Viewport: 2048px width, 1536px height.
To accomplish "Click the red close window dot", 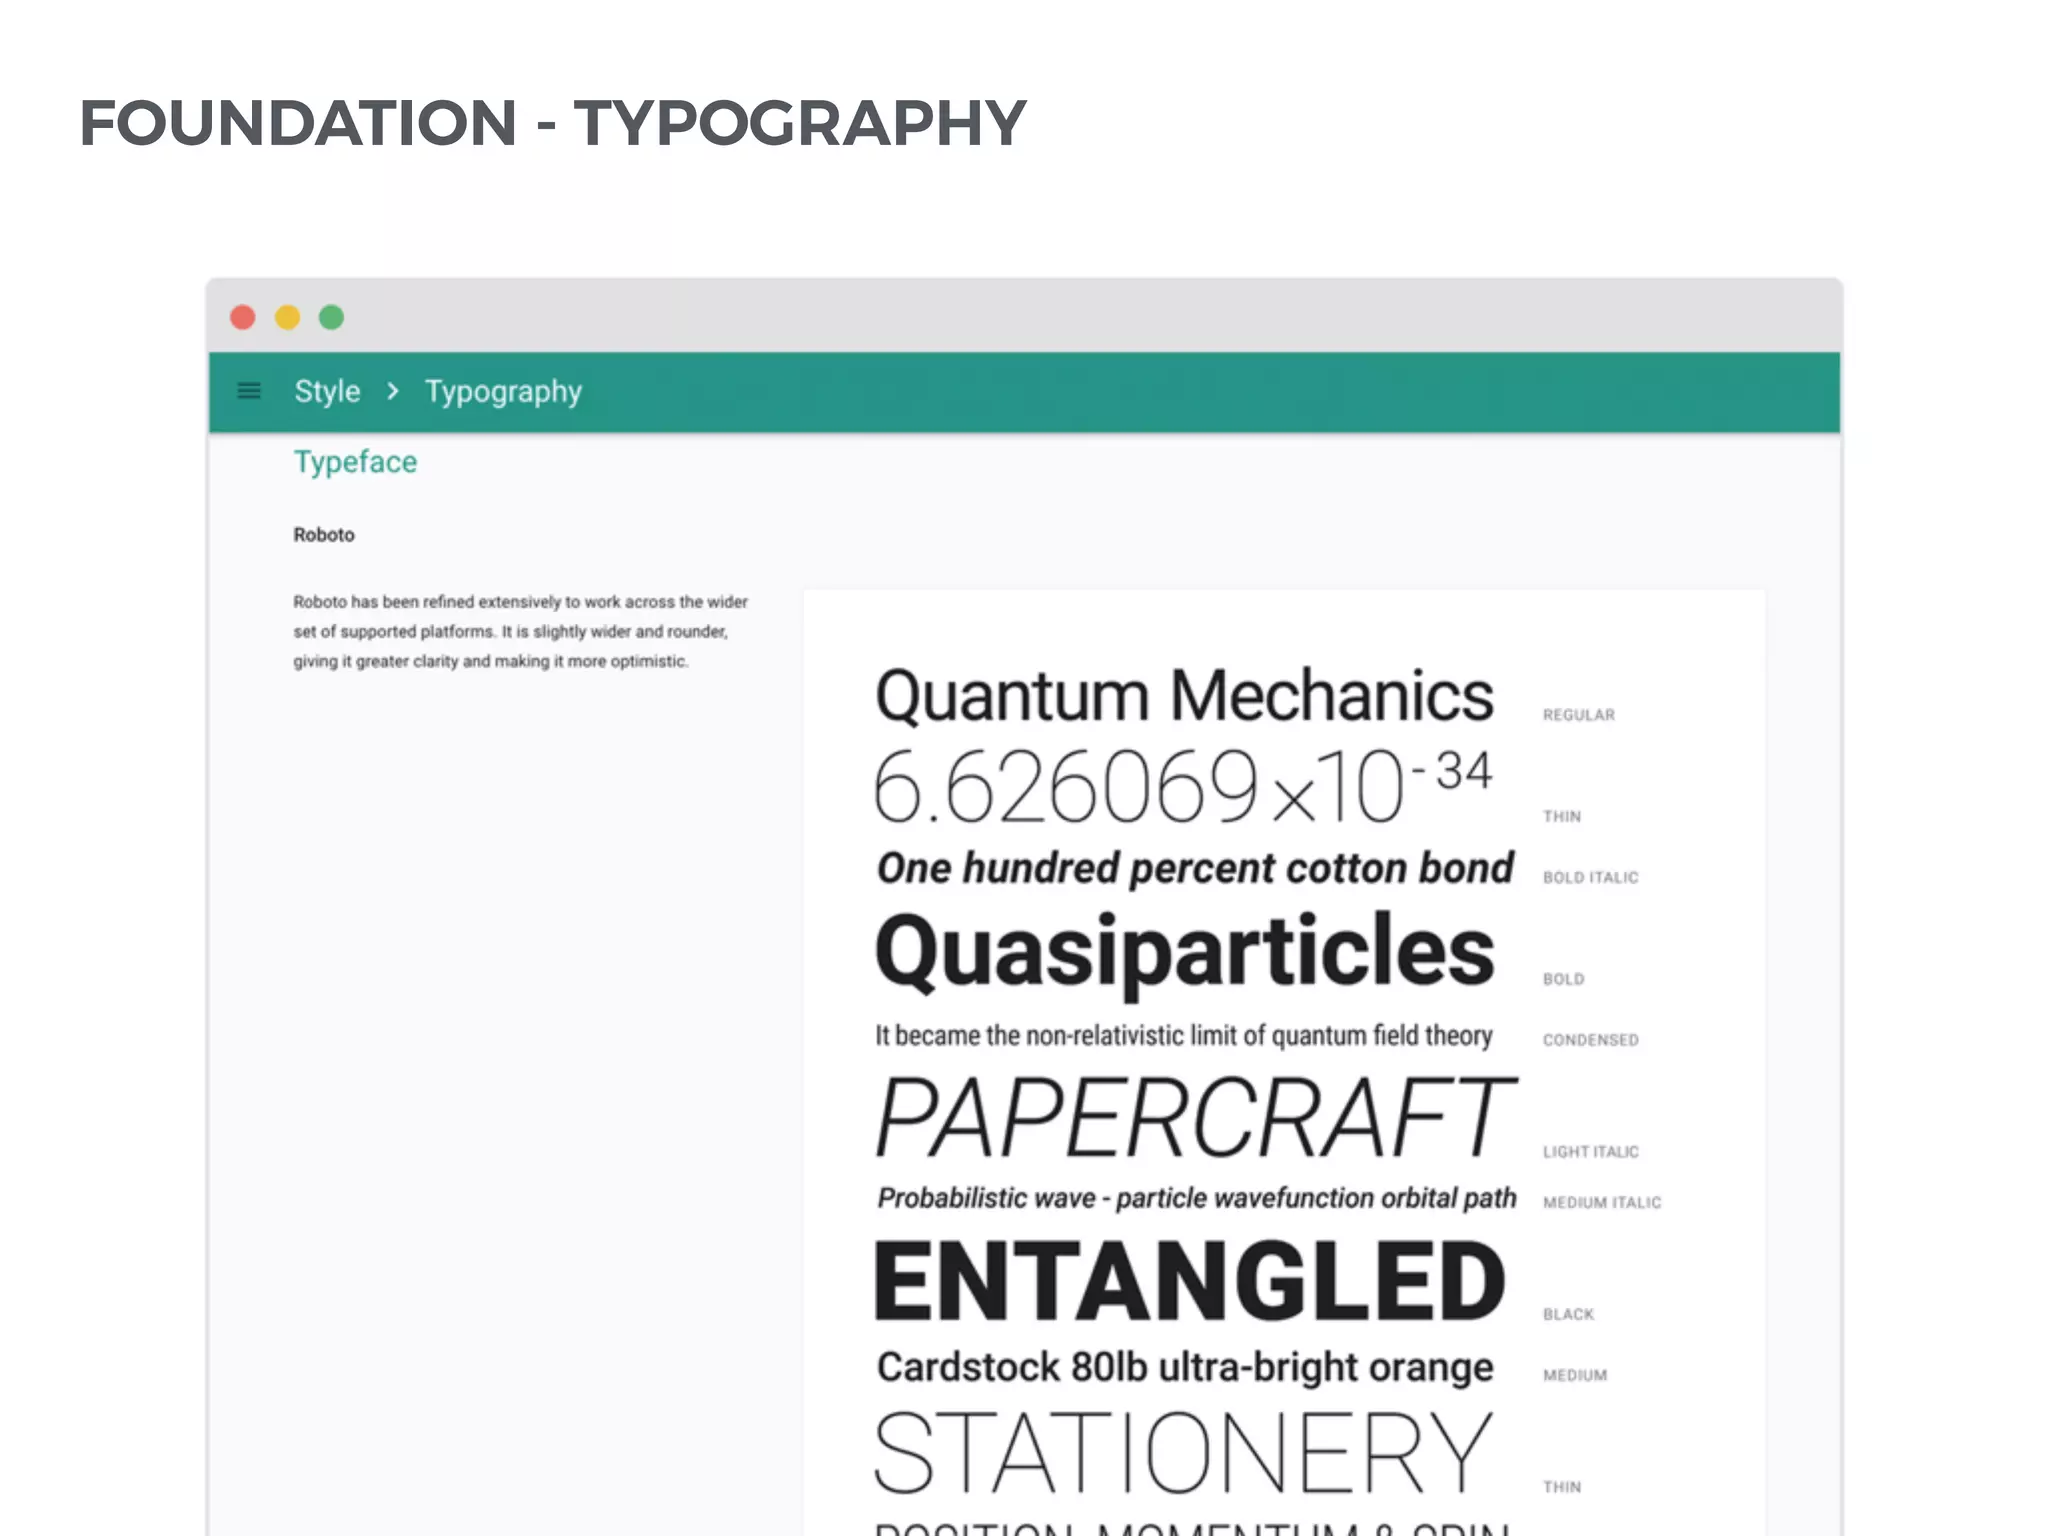I will click(x=243, y=317).
